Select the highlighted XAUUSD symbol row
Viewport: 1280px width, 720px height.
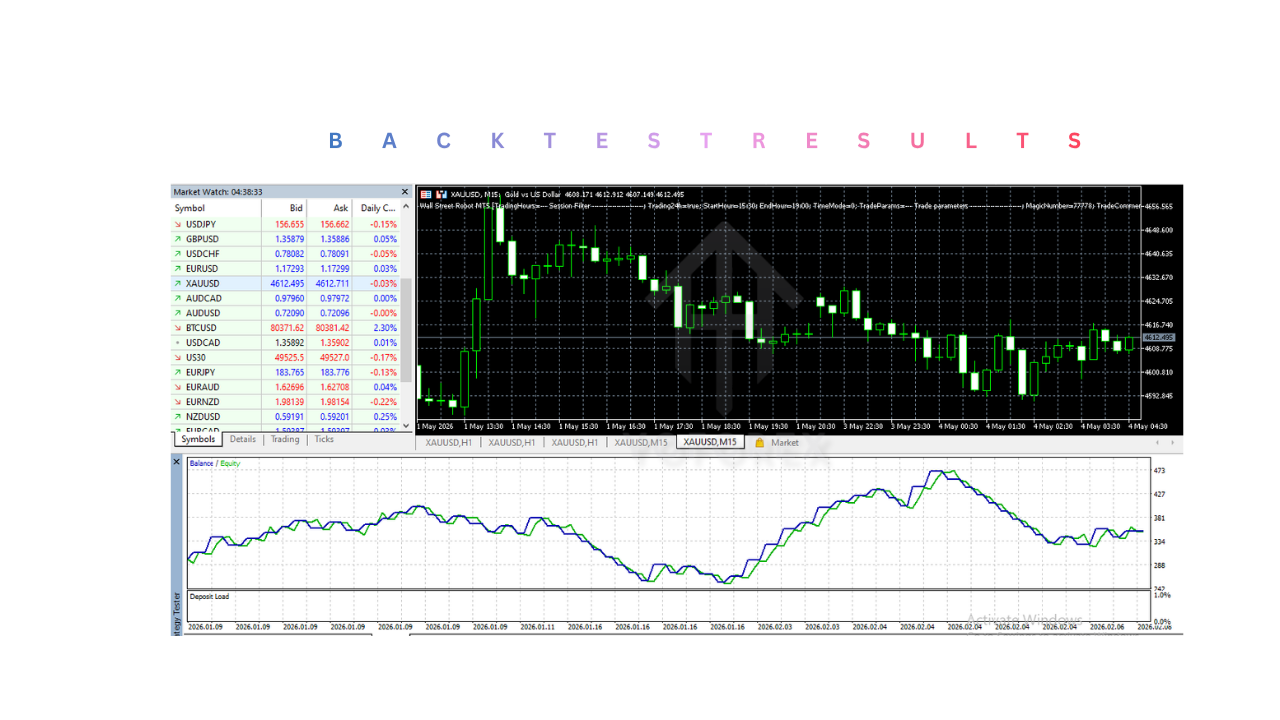pyautogui.click(x=286, y=284)
